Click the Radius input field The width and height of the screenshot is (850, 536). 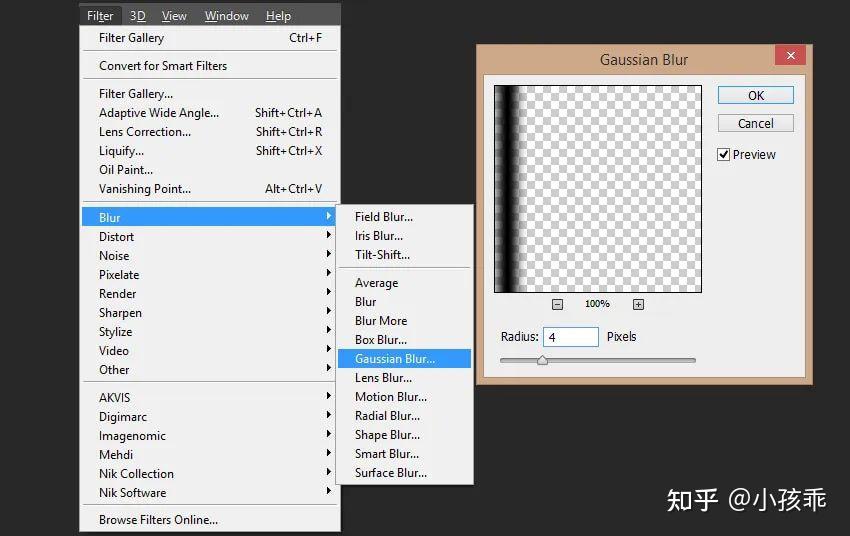tap(571, 337)
